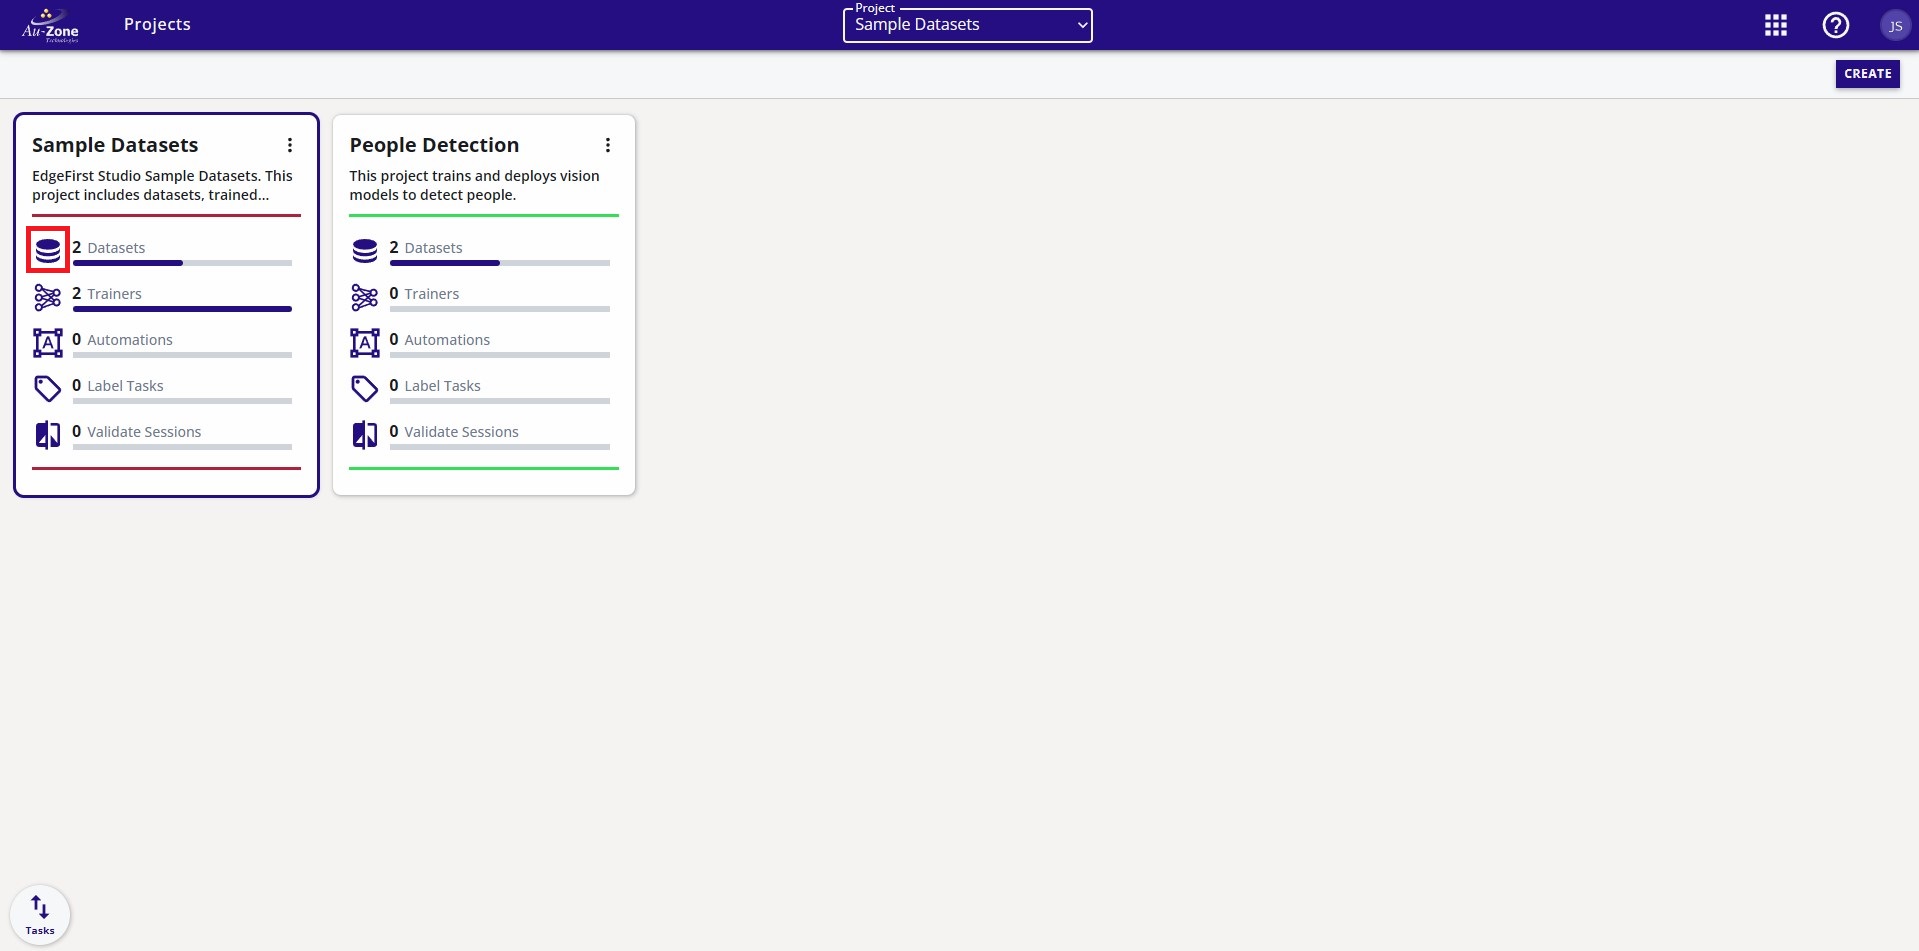Click the CREATE button

click(1867, 74)
